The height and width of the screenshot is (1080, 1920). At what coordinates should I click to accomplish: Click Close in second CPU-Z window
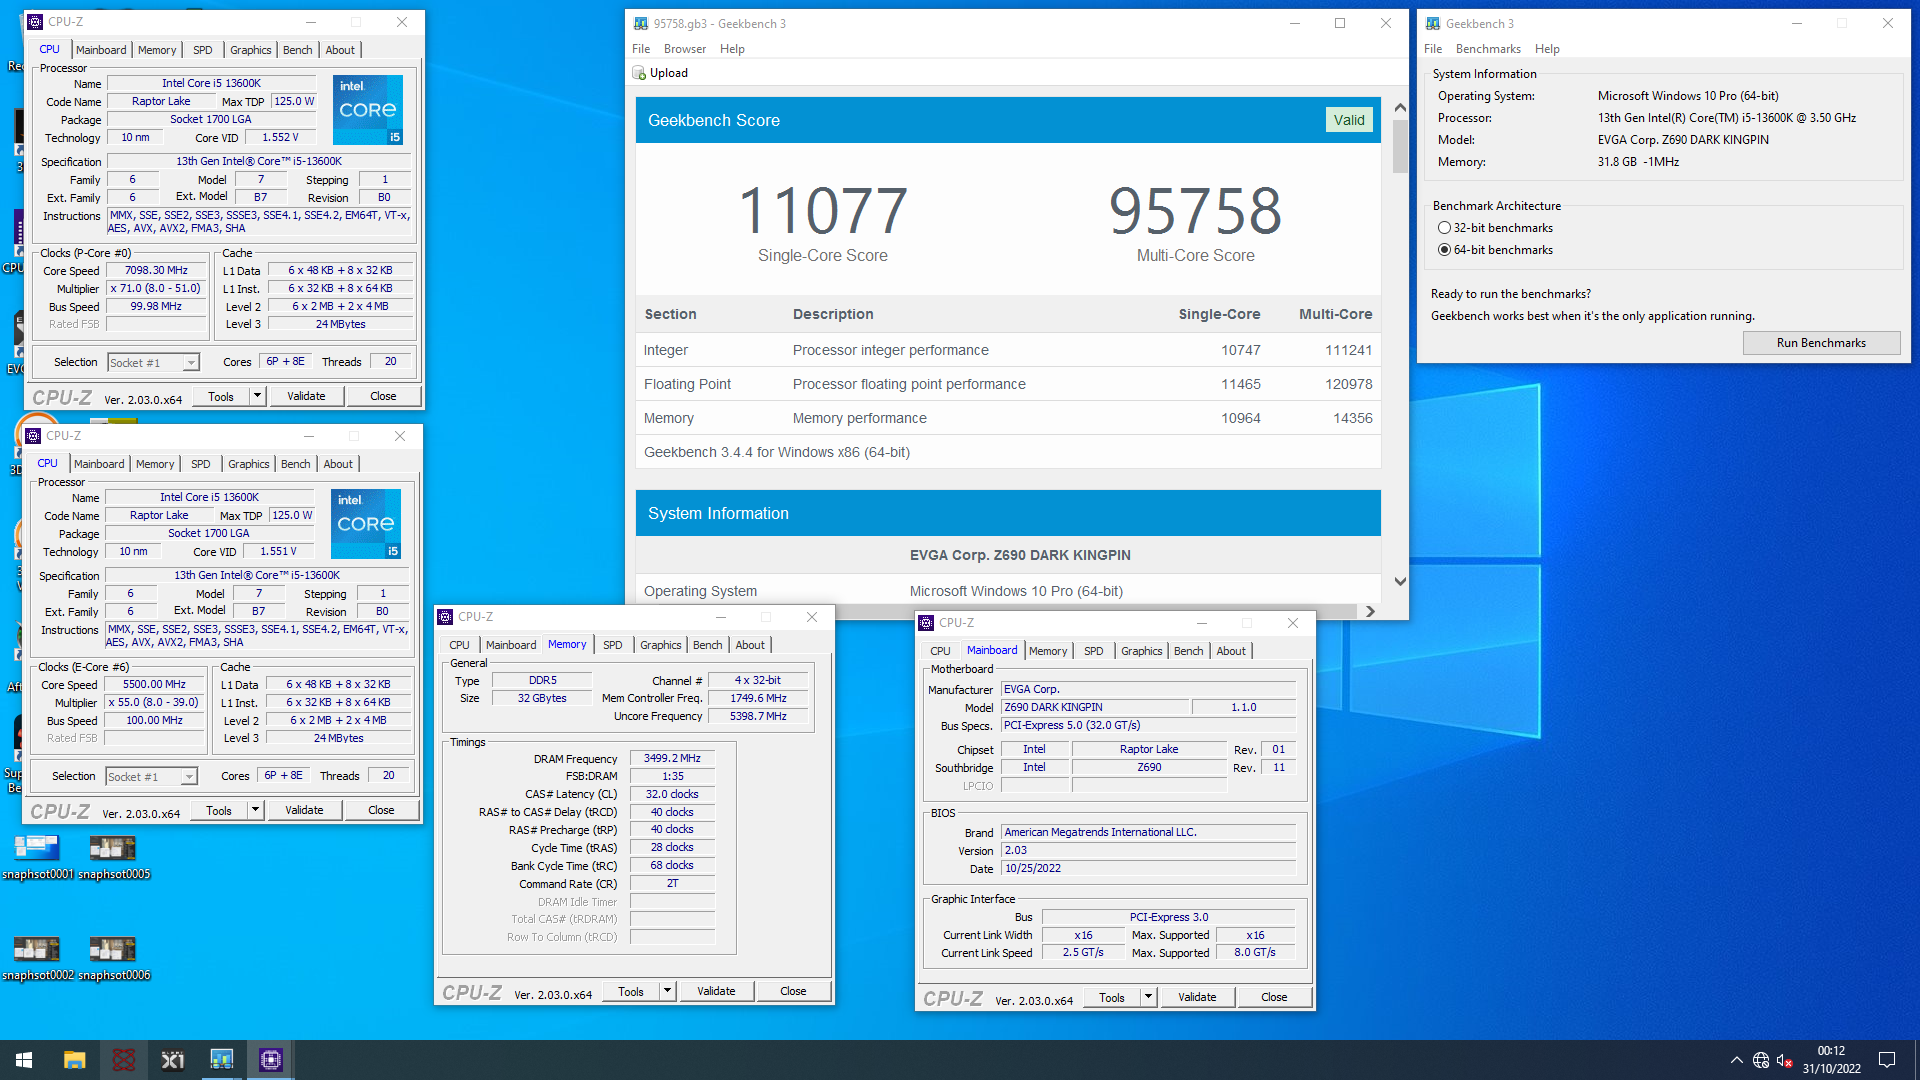click(381, 810)
